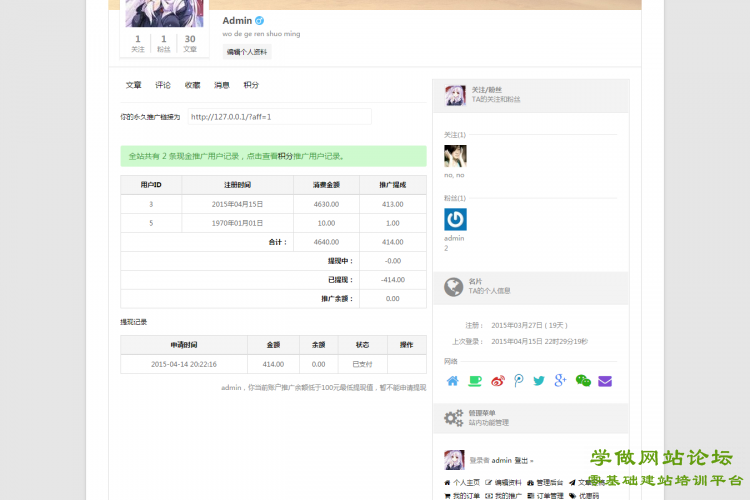The image size is (750, 500).
Task: Click the green coffee cup donation icon
Action: (475, 381)
